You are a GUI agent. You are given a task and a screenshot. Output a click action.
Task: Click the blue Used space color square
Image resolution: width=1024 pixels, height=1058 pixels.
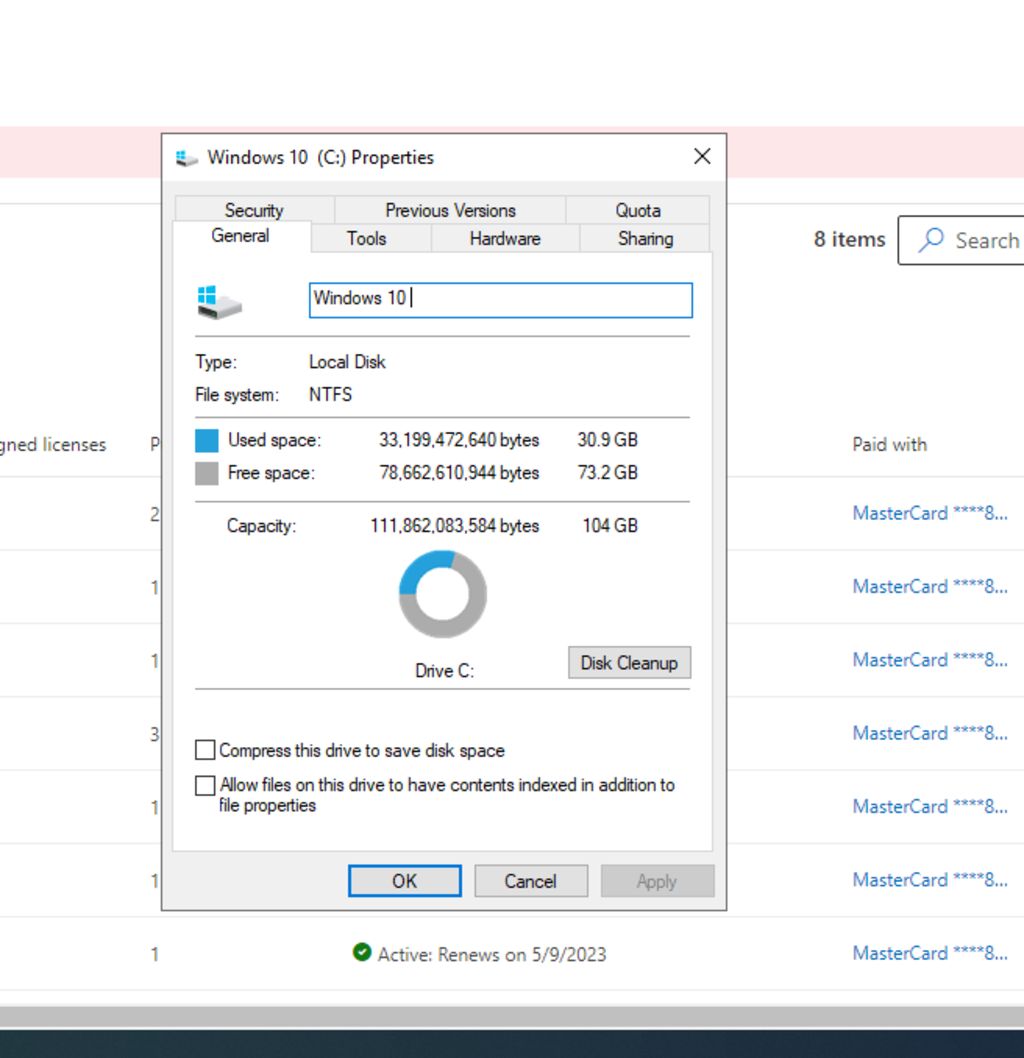[x=206, y=440]
